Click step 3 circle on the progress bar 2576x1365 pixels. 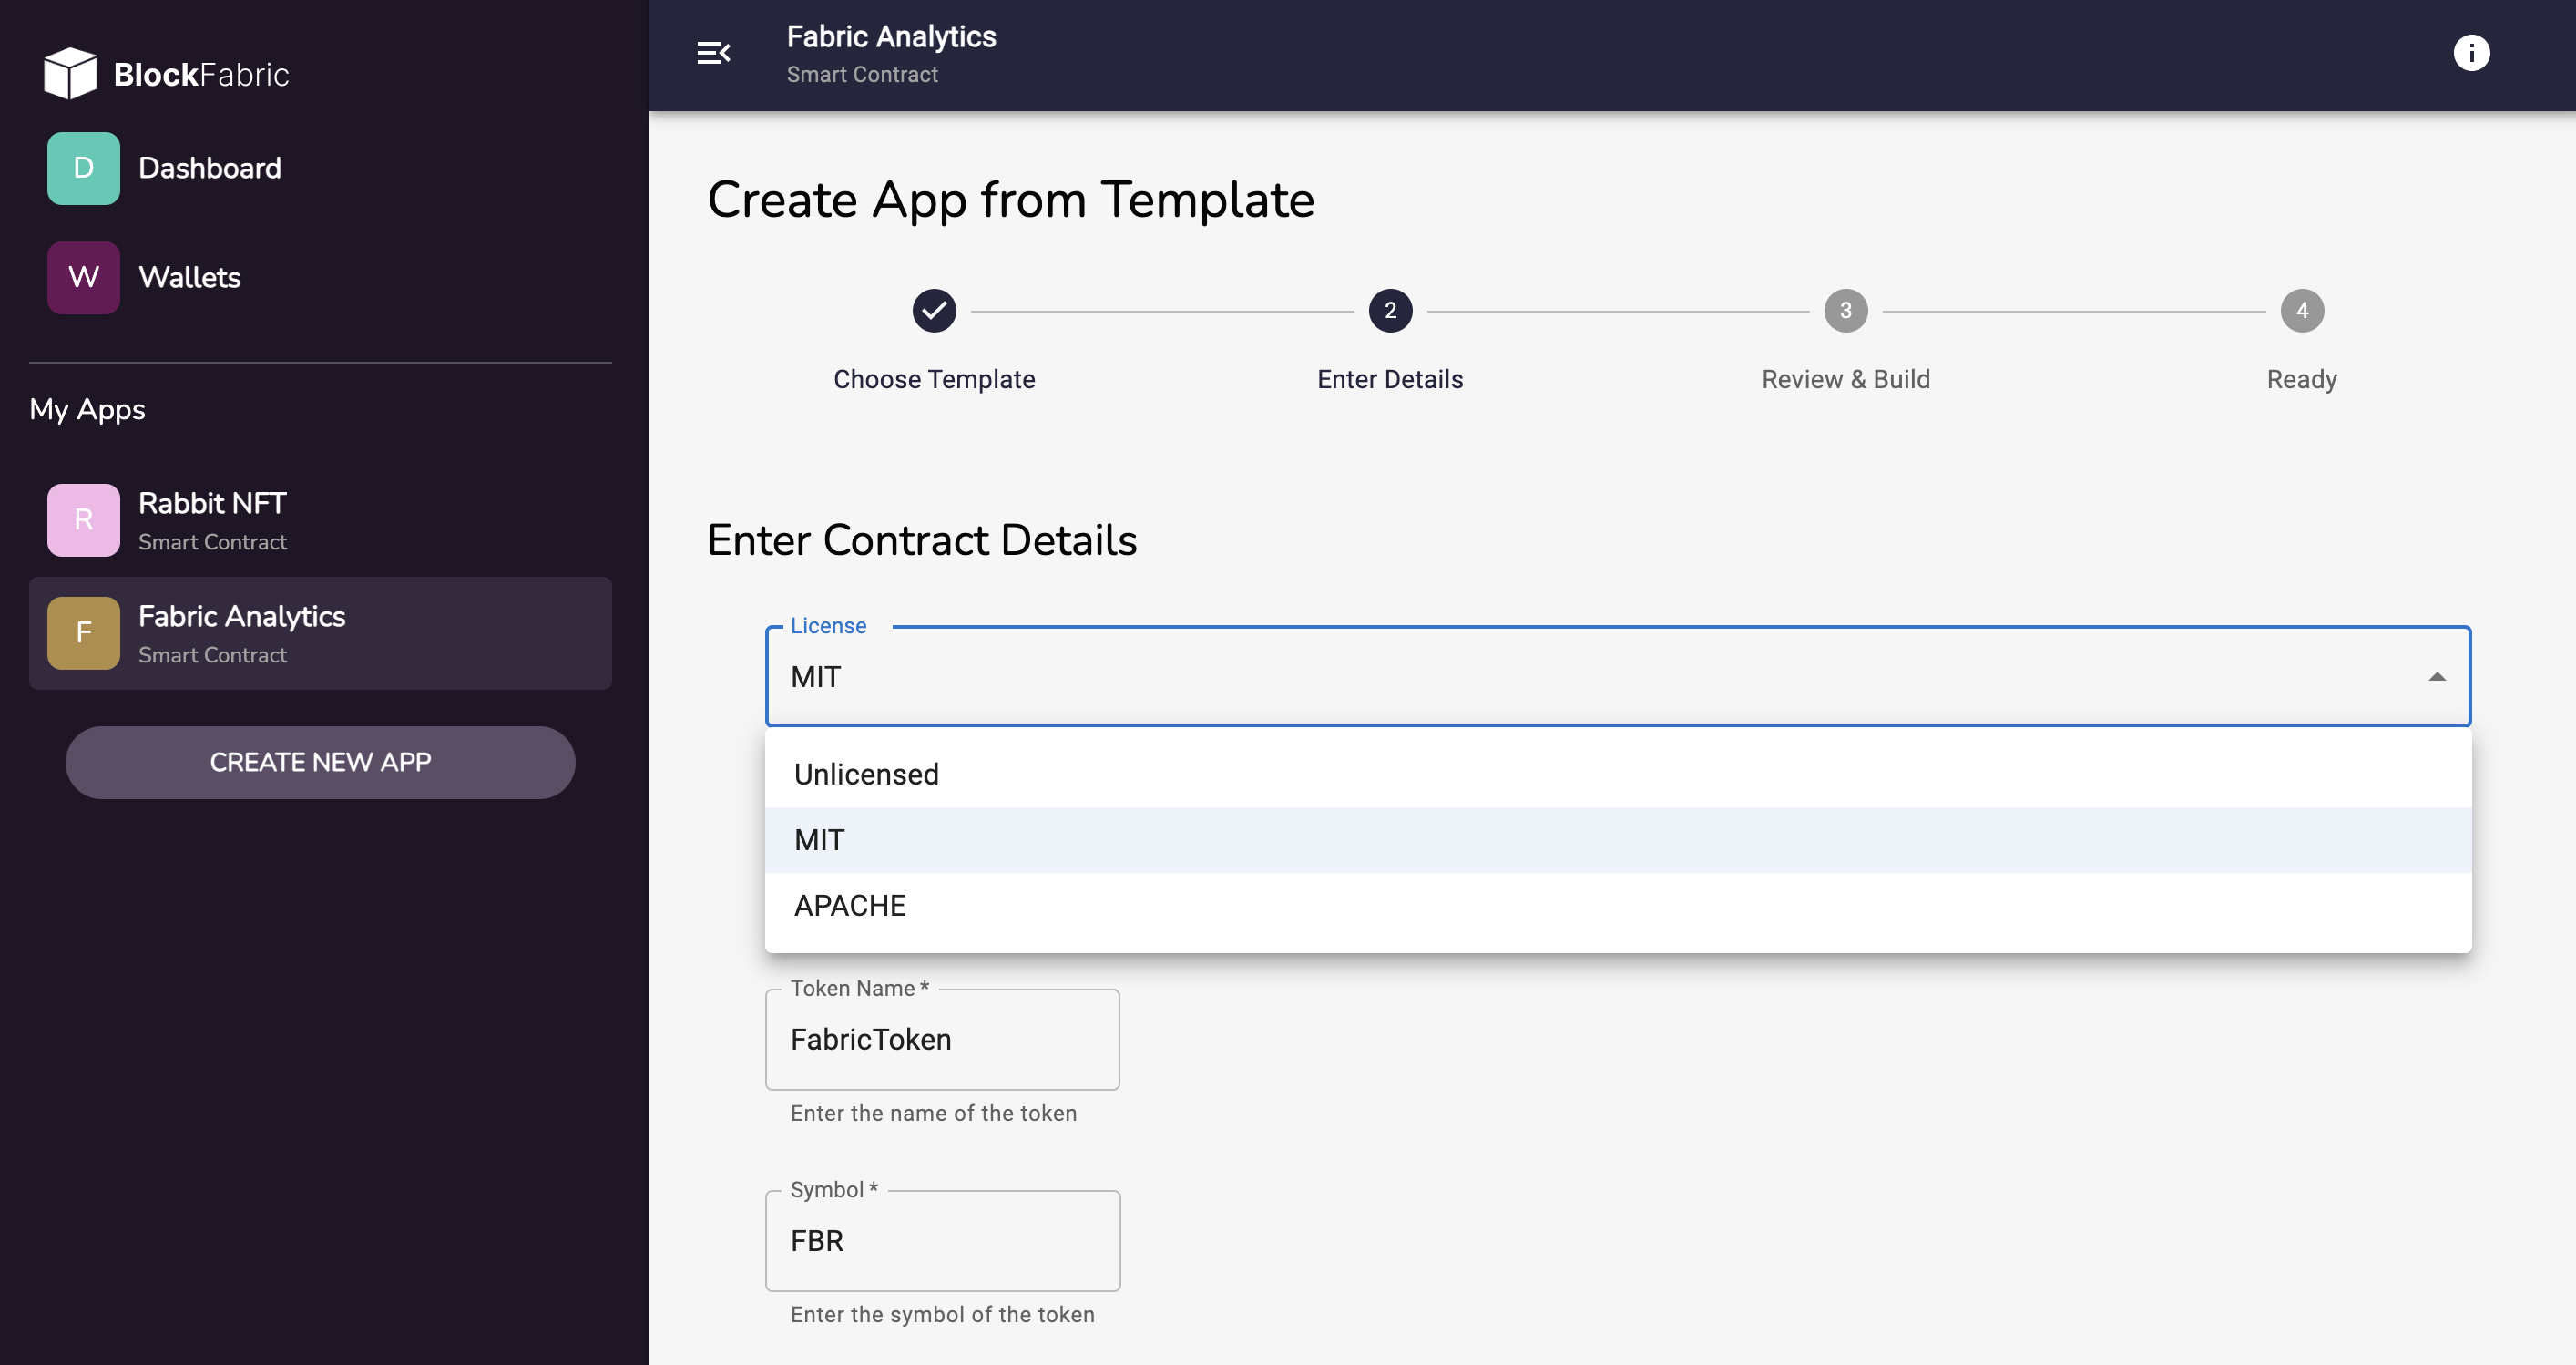[x=1845, y=310]
